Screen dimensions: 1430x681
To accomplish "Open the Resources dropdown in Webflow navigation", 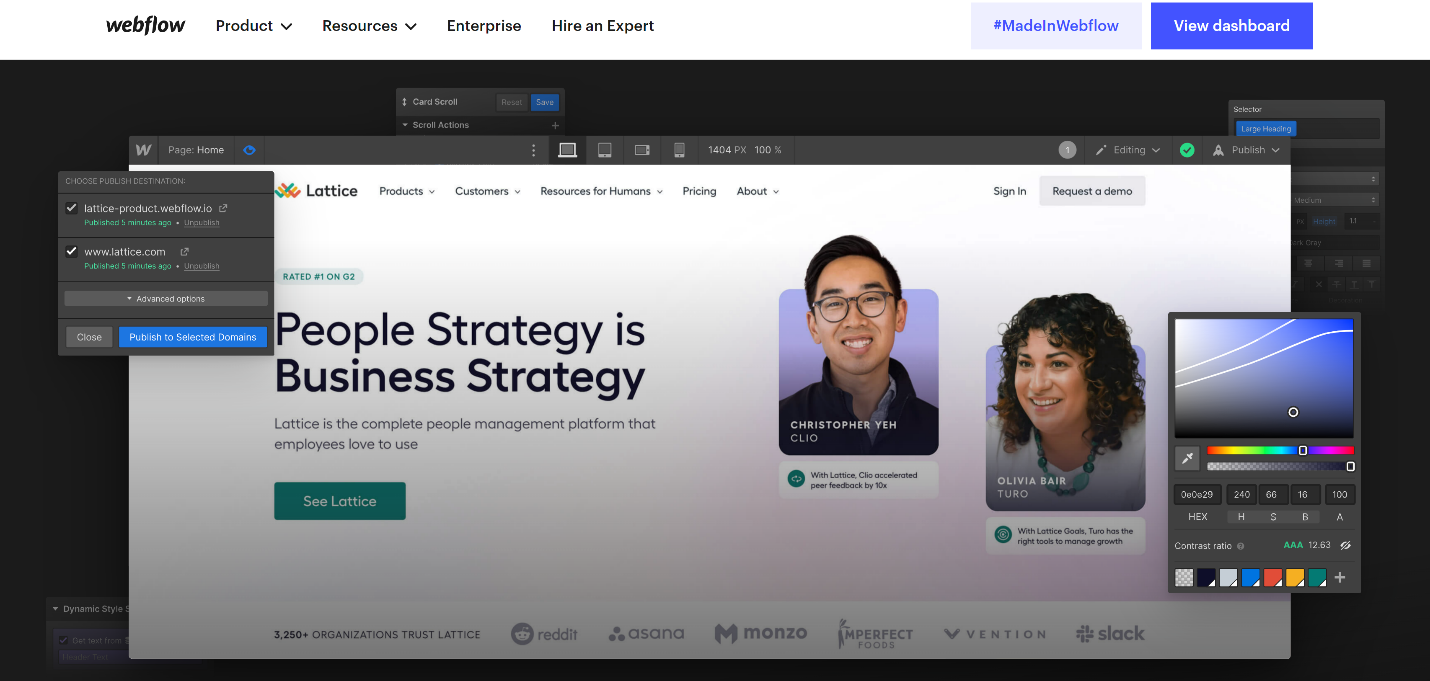I will point(369,26).
